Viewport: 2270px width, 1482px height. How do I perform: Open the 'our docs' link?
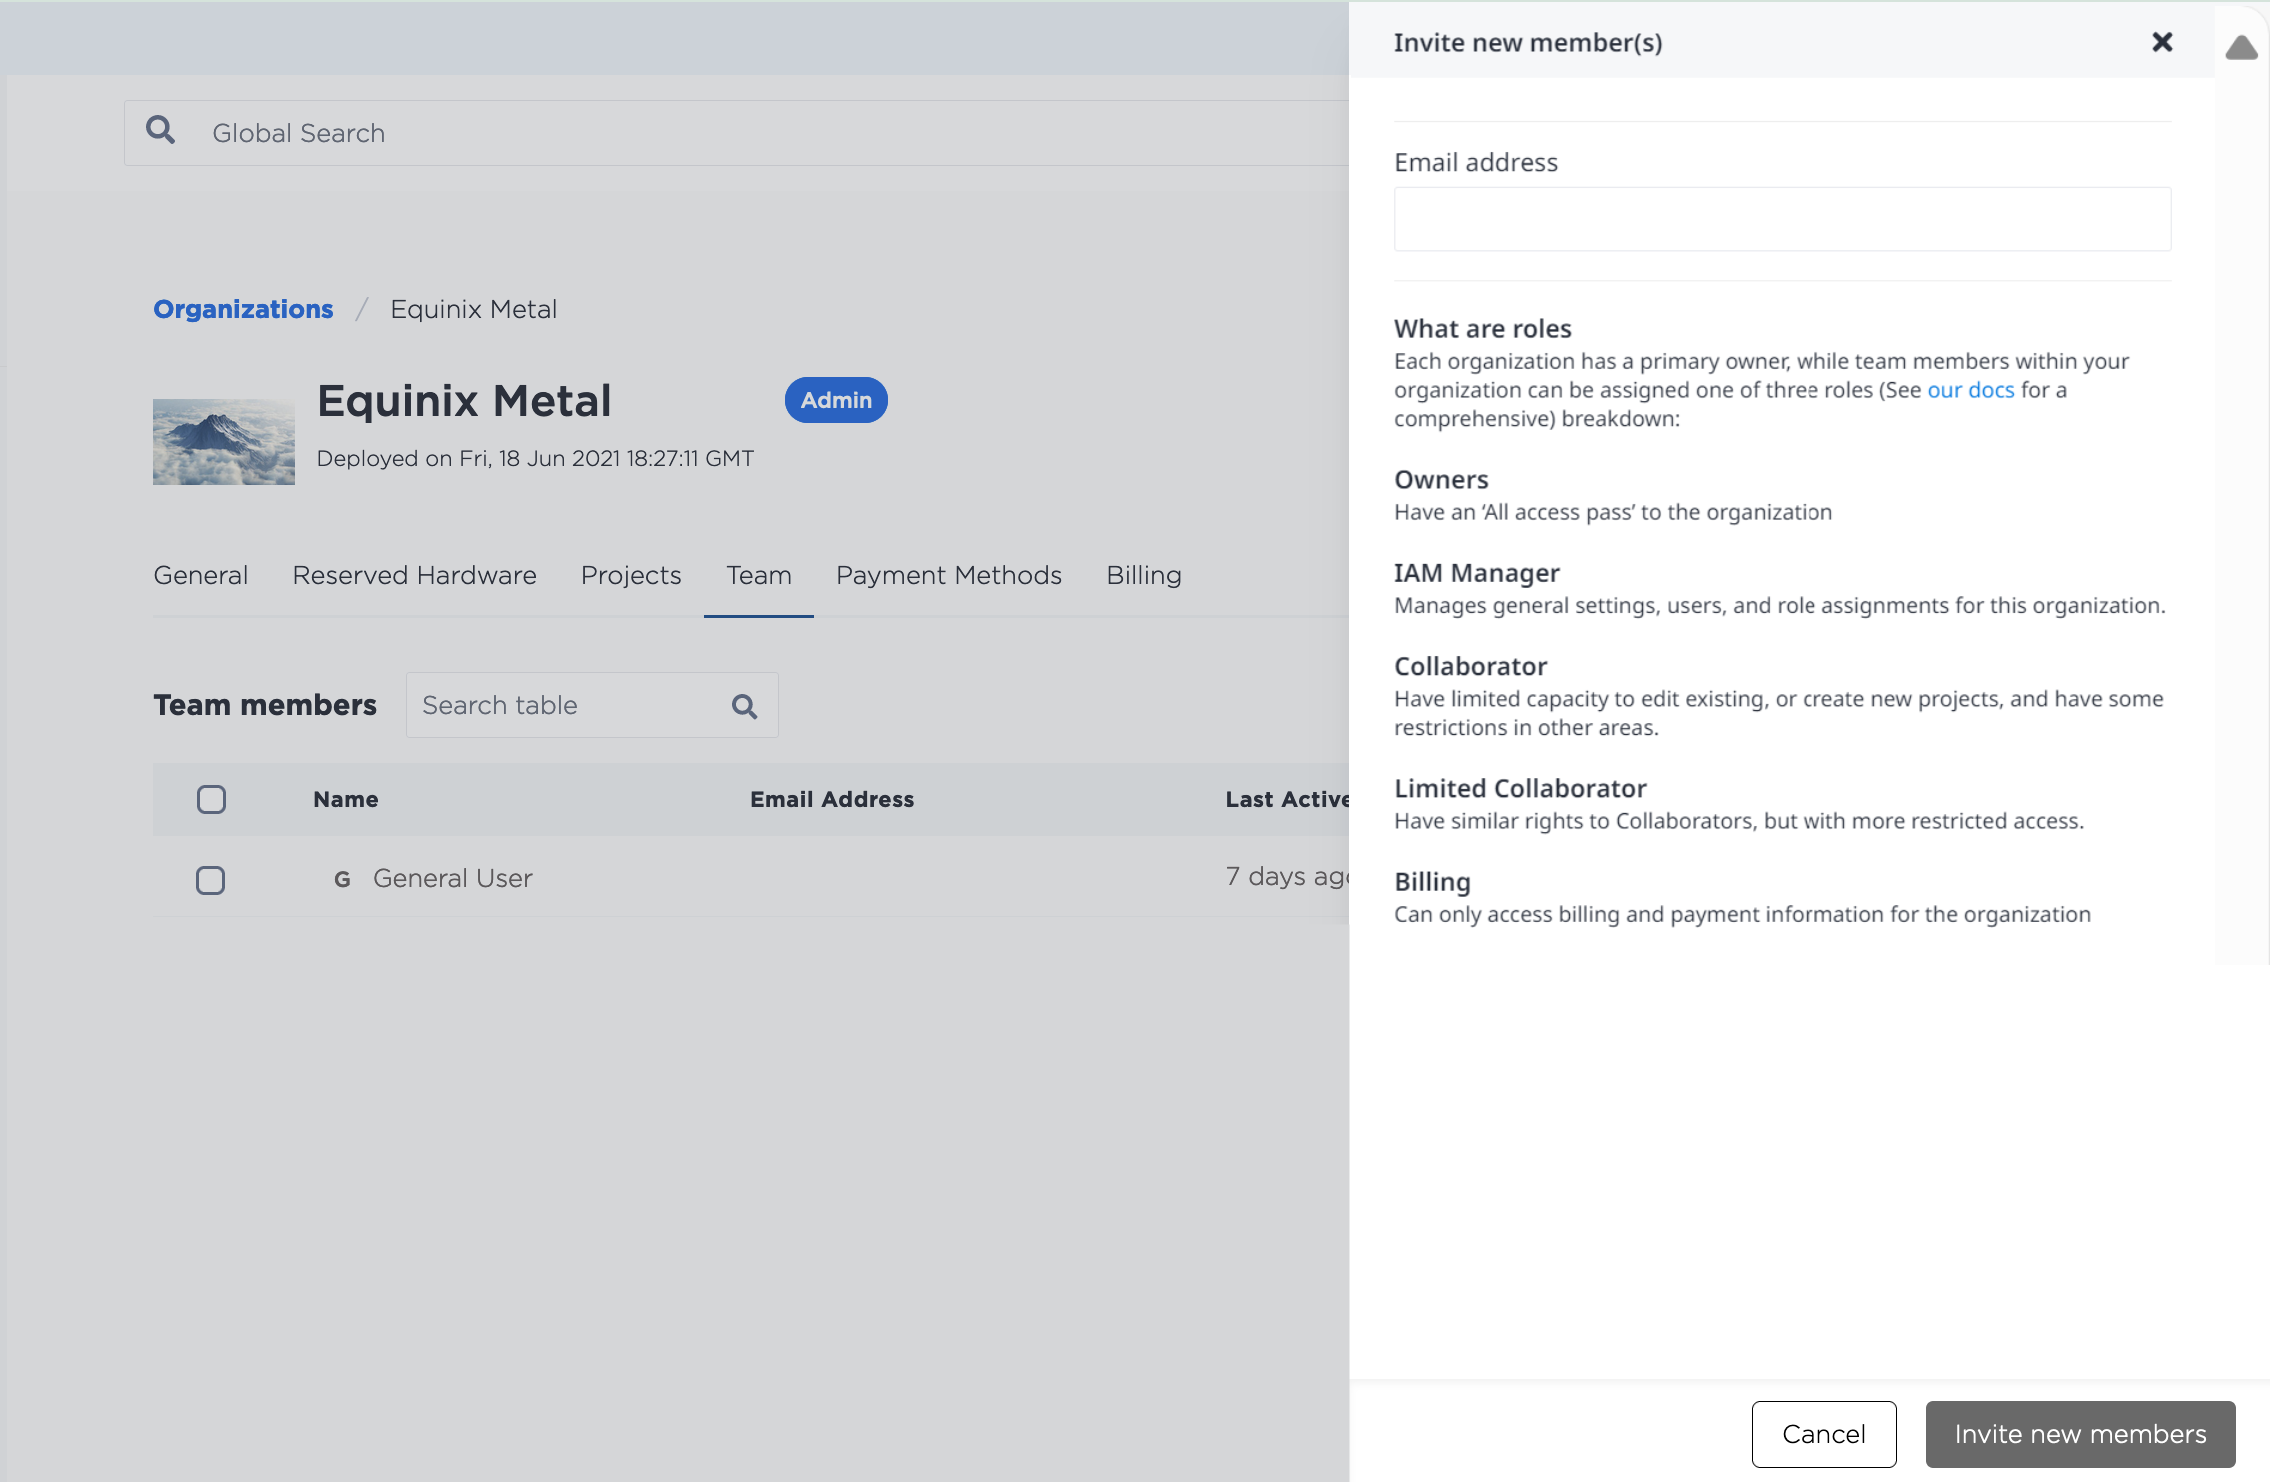(x=1971, y=390)
